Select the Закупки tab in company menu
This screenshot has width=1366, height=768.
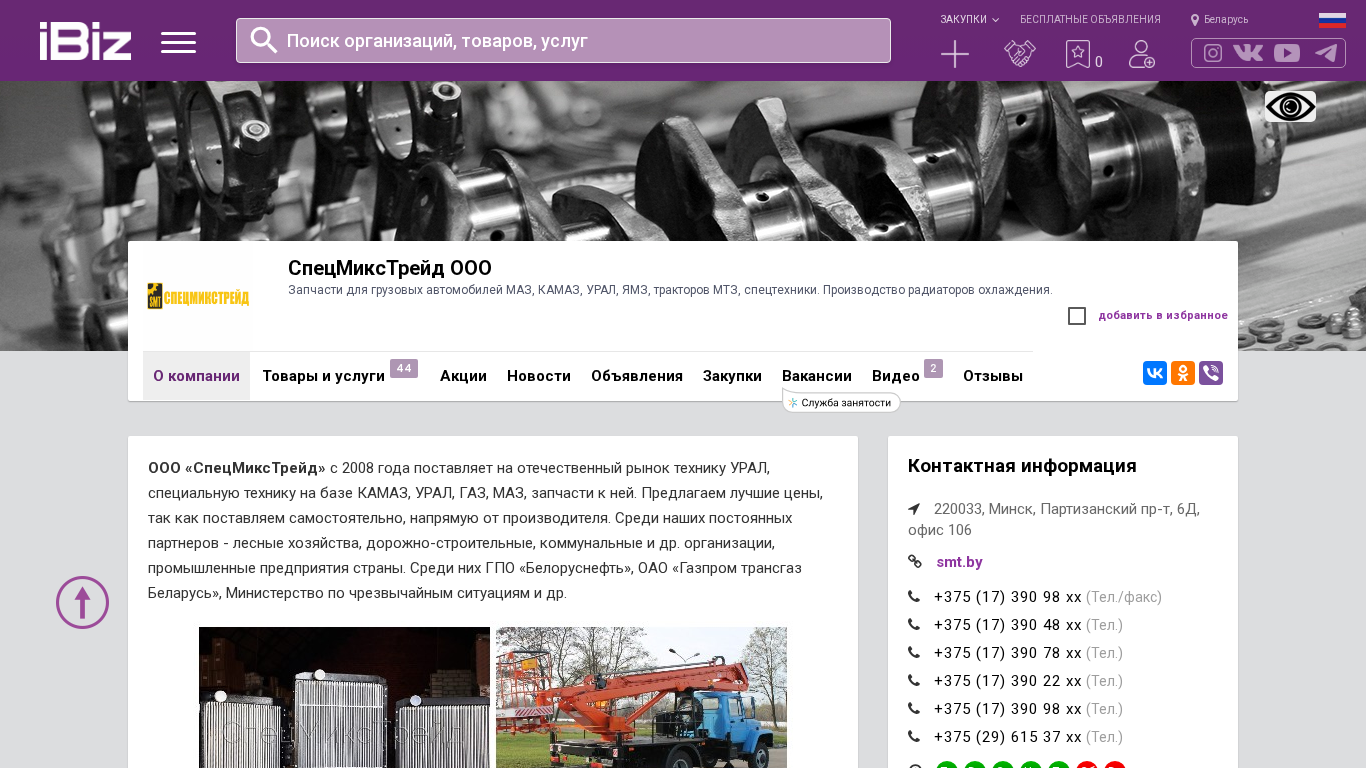[x=732, y=376]
